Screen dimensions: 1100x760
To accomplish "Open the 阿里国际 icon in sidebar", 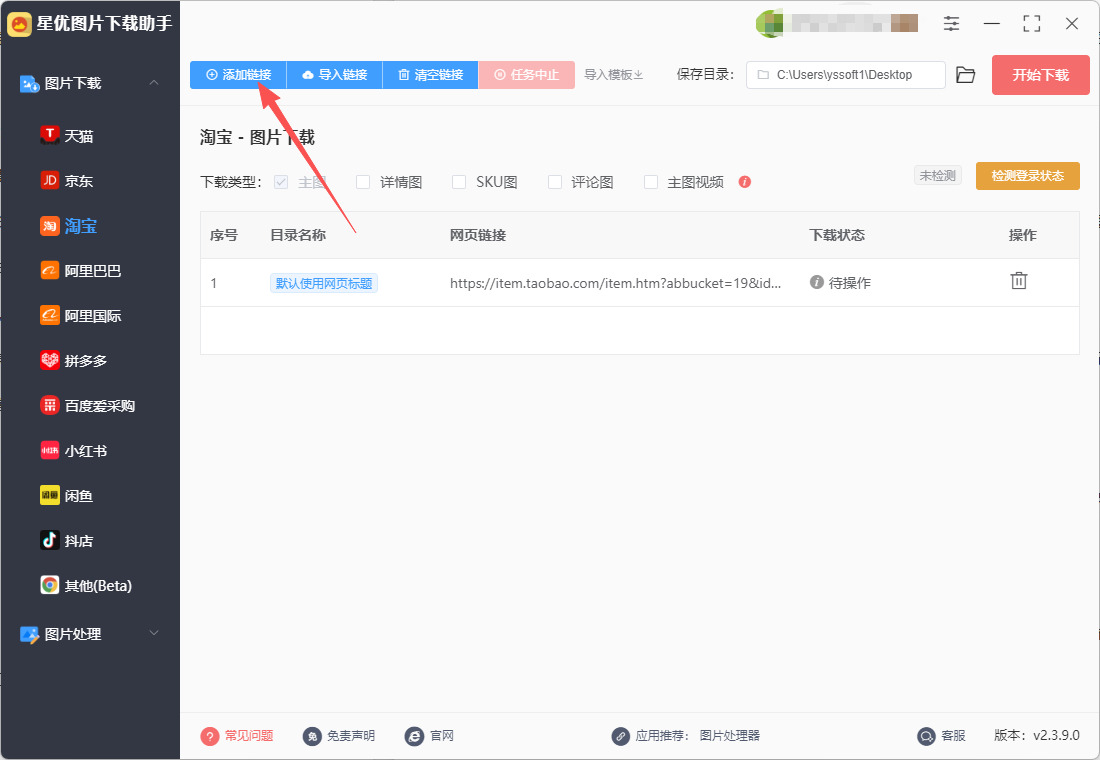I will point(50,315).
